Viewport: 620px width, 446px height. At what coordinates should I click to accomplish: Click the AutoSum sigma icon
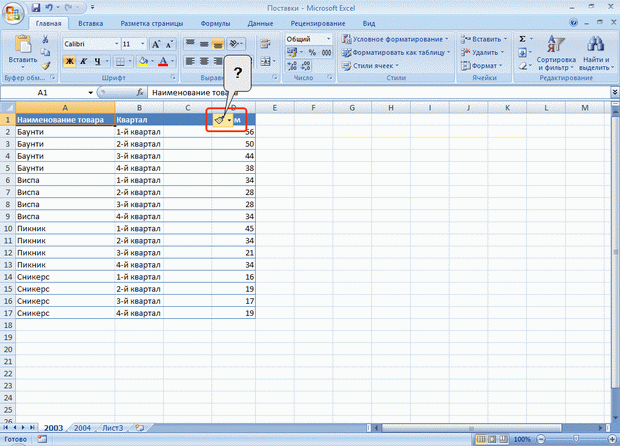tap(522, 39)
